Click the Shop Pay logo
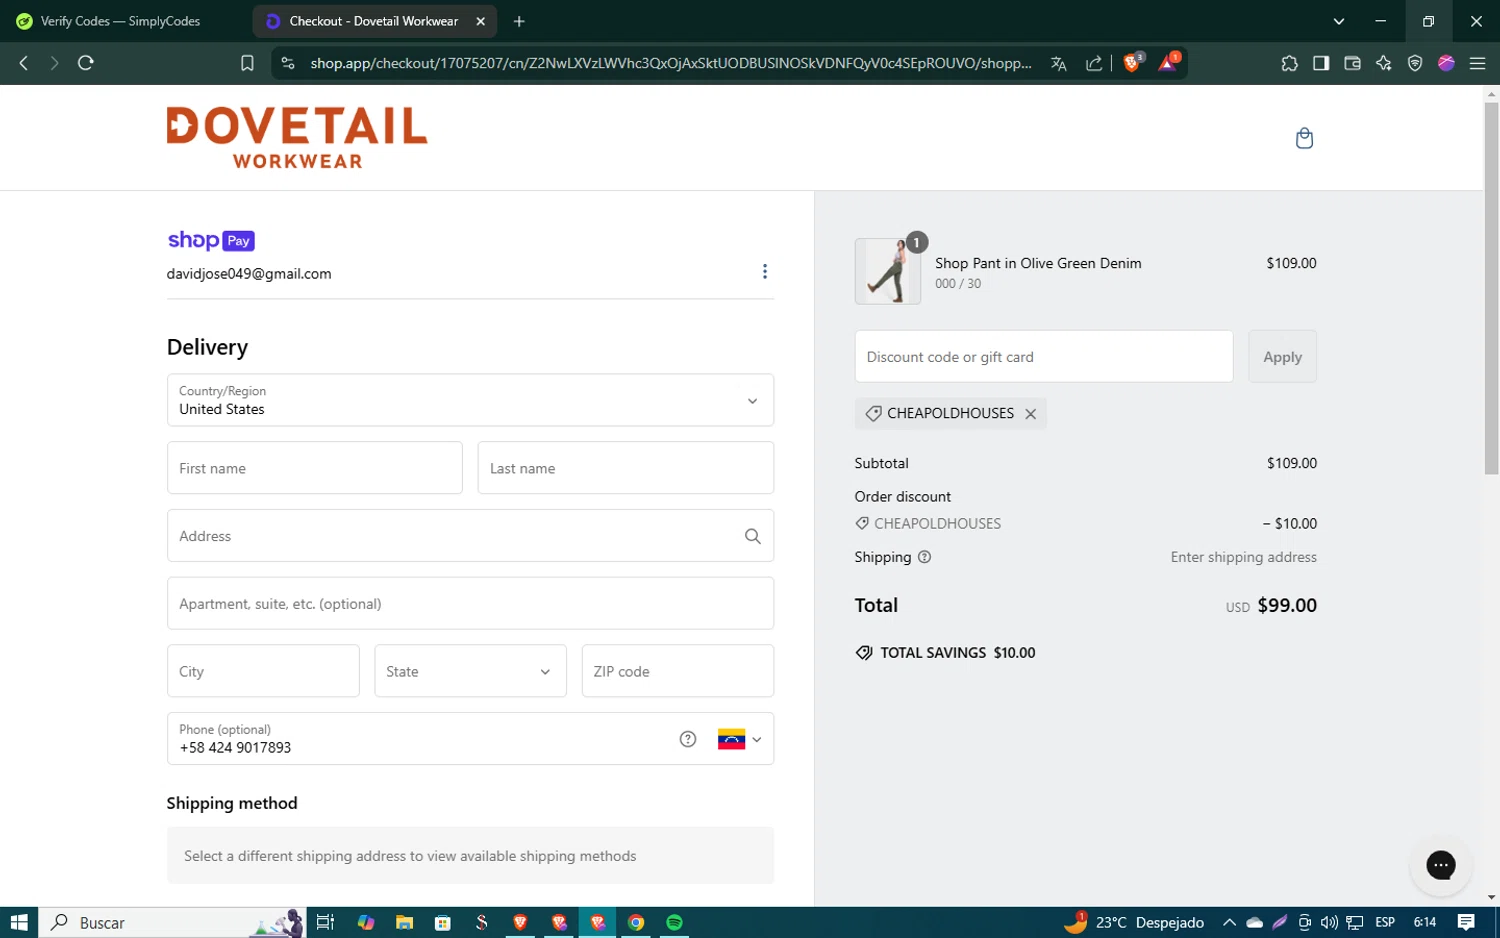The image size is (1500, 938). pos(211,240)
